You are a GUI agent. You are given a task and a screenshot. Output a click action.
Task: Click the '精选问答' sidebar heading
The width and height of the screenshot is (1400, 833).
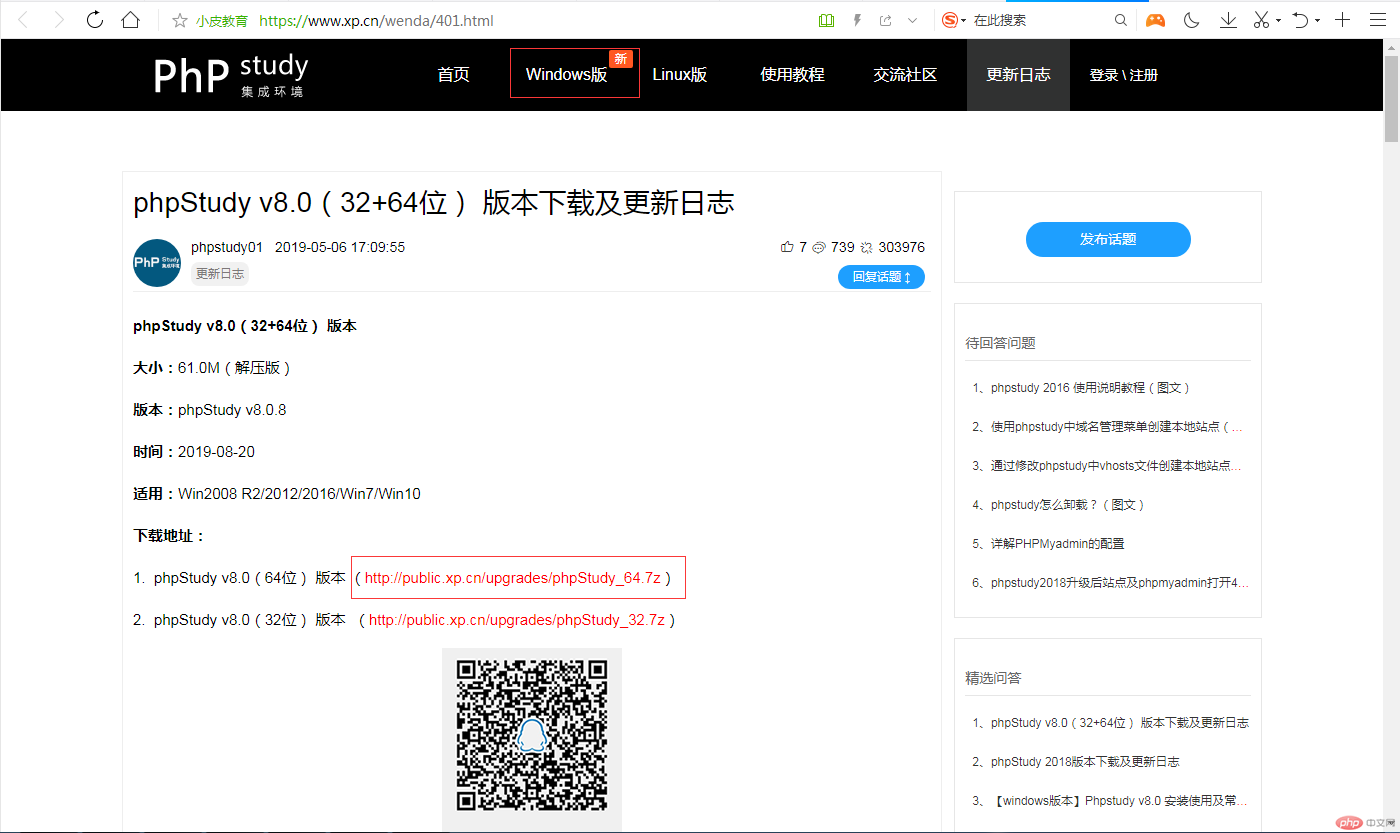point(994,678)
